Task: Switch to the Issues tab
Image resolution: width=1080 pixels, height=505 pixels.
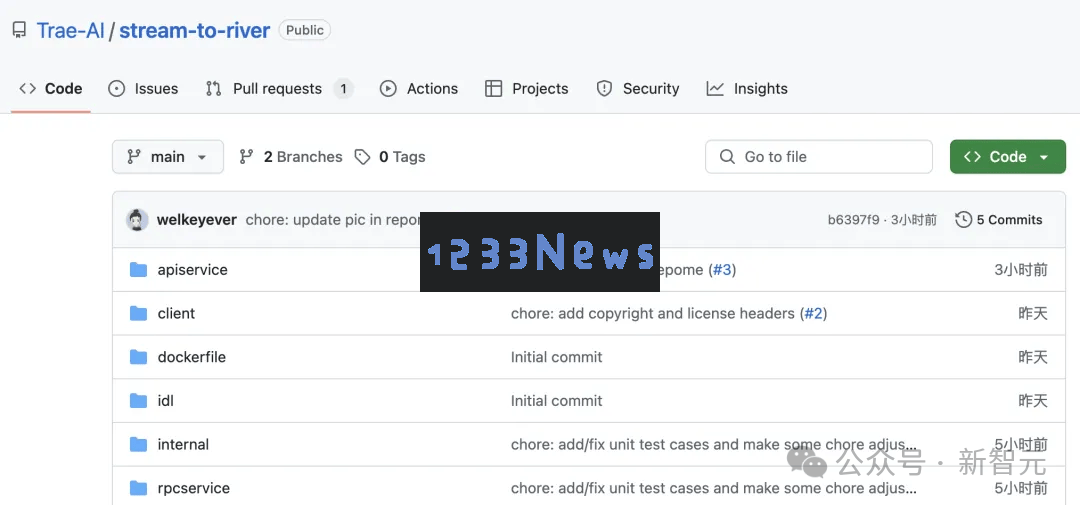Action: [x=143, y=89]
